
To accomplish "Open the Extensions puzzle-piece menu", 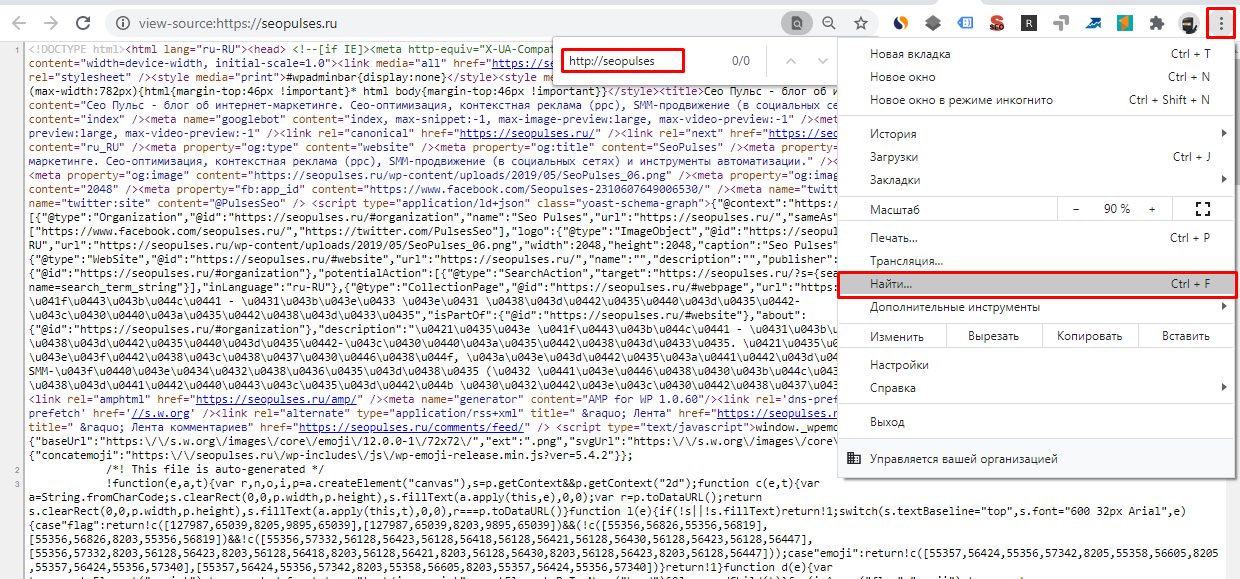I will coord(1157,22).
